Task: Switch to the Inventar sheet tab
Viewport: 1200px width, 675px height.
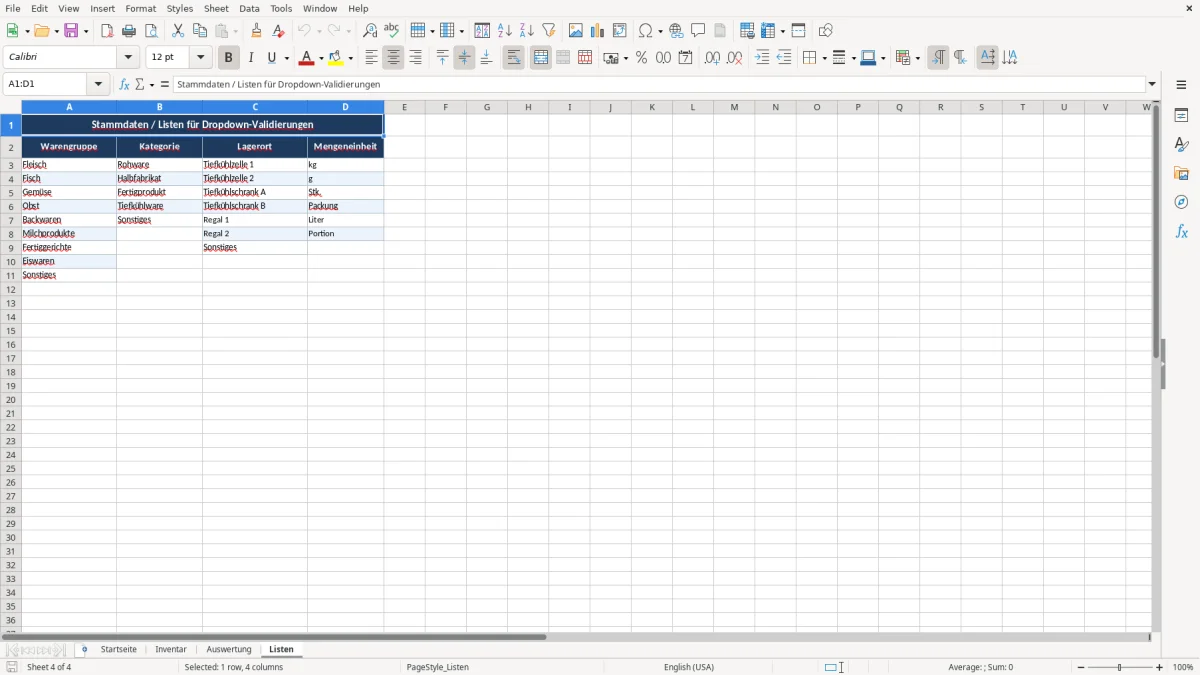Action: tap(171, 649)
